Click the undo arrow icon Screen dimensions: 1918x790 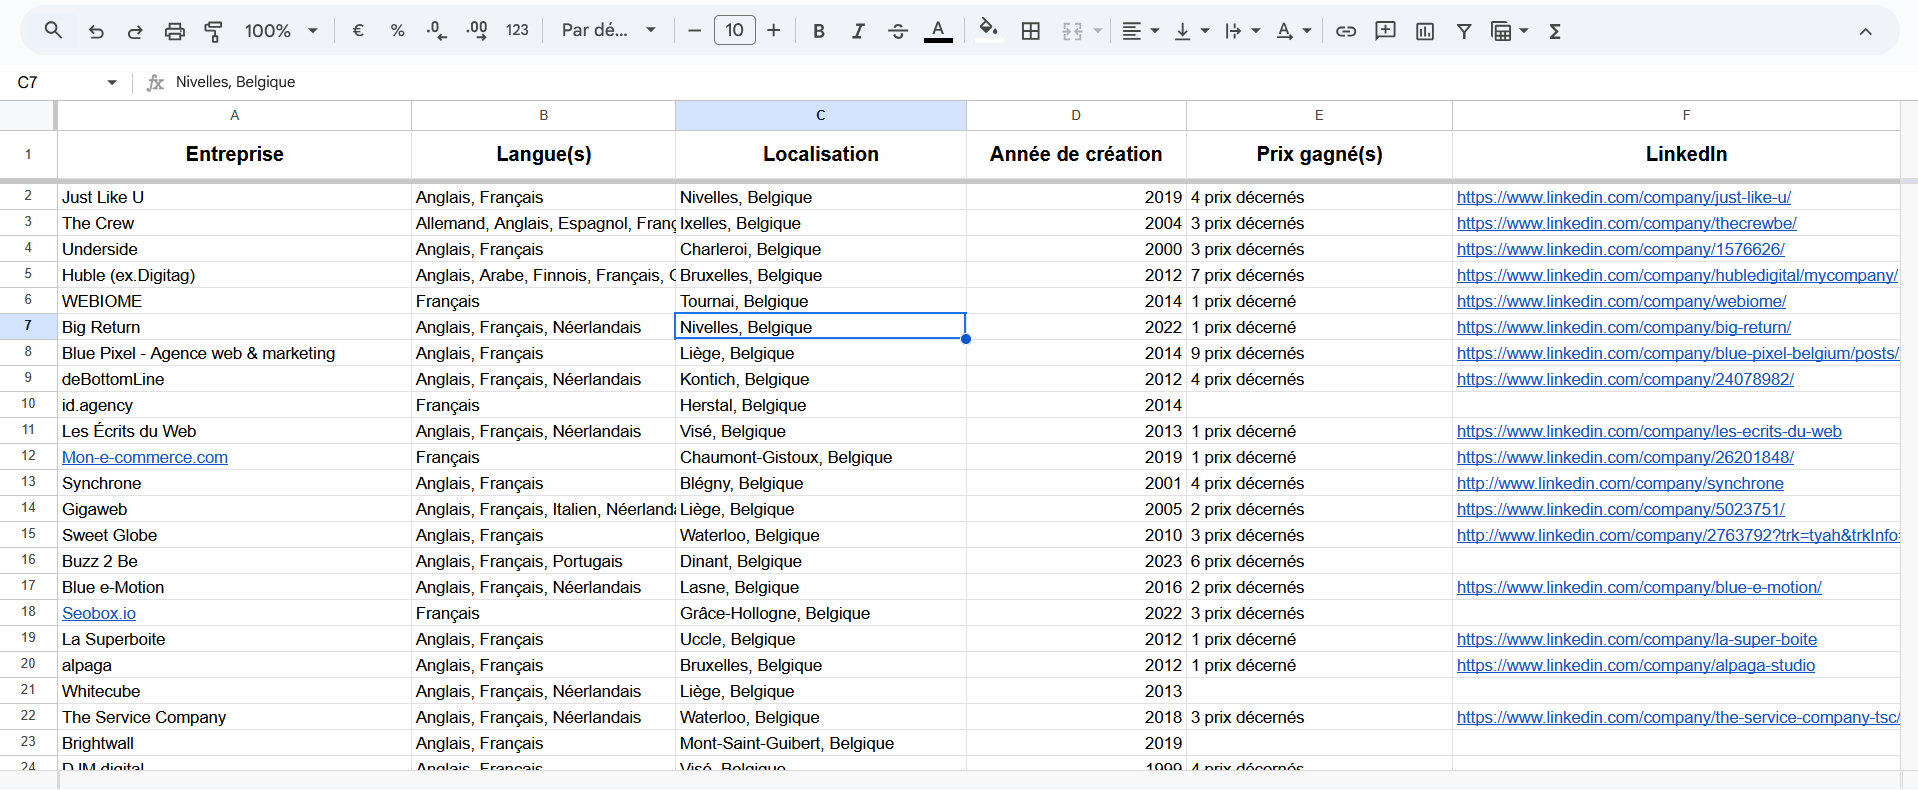[96, 31]
